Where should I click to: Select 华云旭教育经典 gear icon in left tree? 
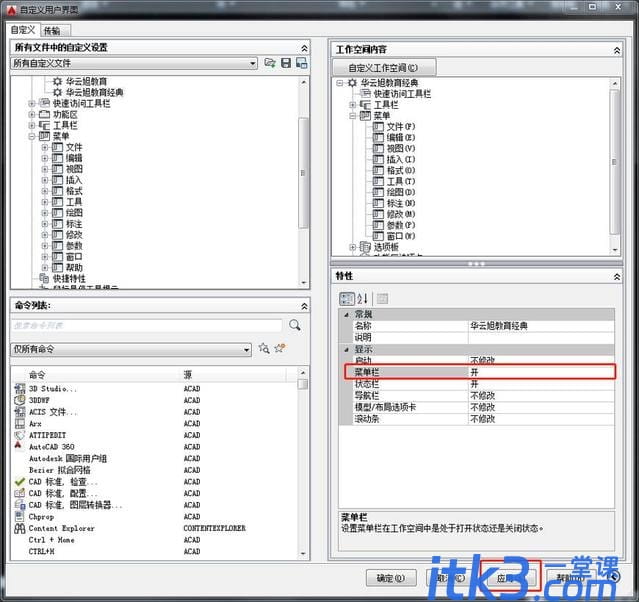click(57, 93)
